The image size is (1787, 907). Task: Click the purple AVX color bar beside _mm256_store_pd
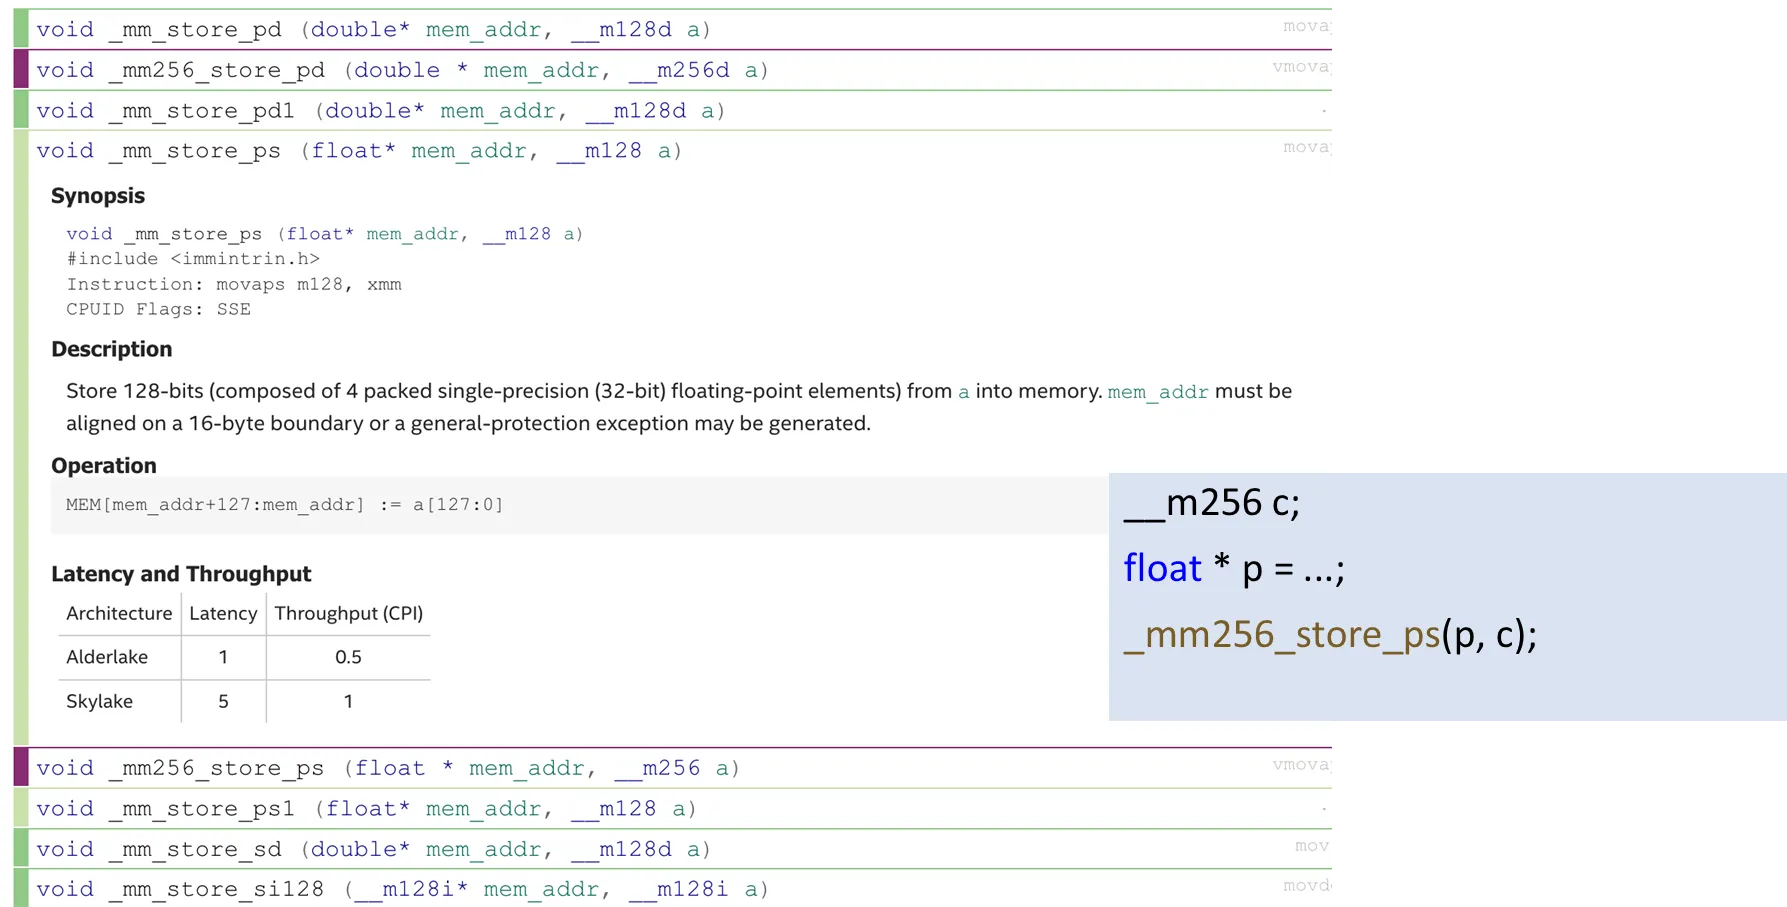point(21,70)
